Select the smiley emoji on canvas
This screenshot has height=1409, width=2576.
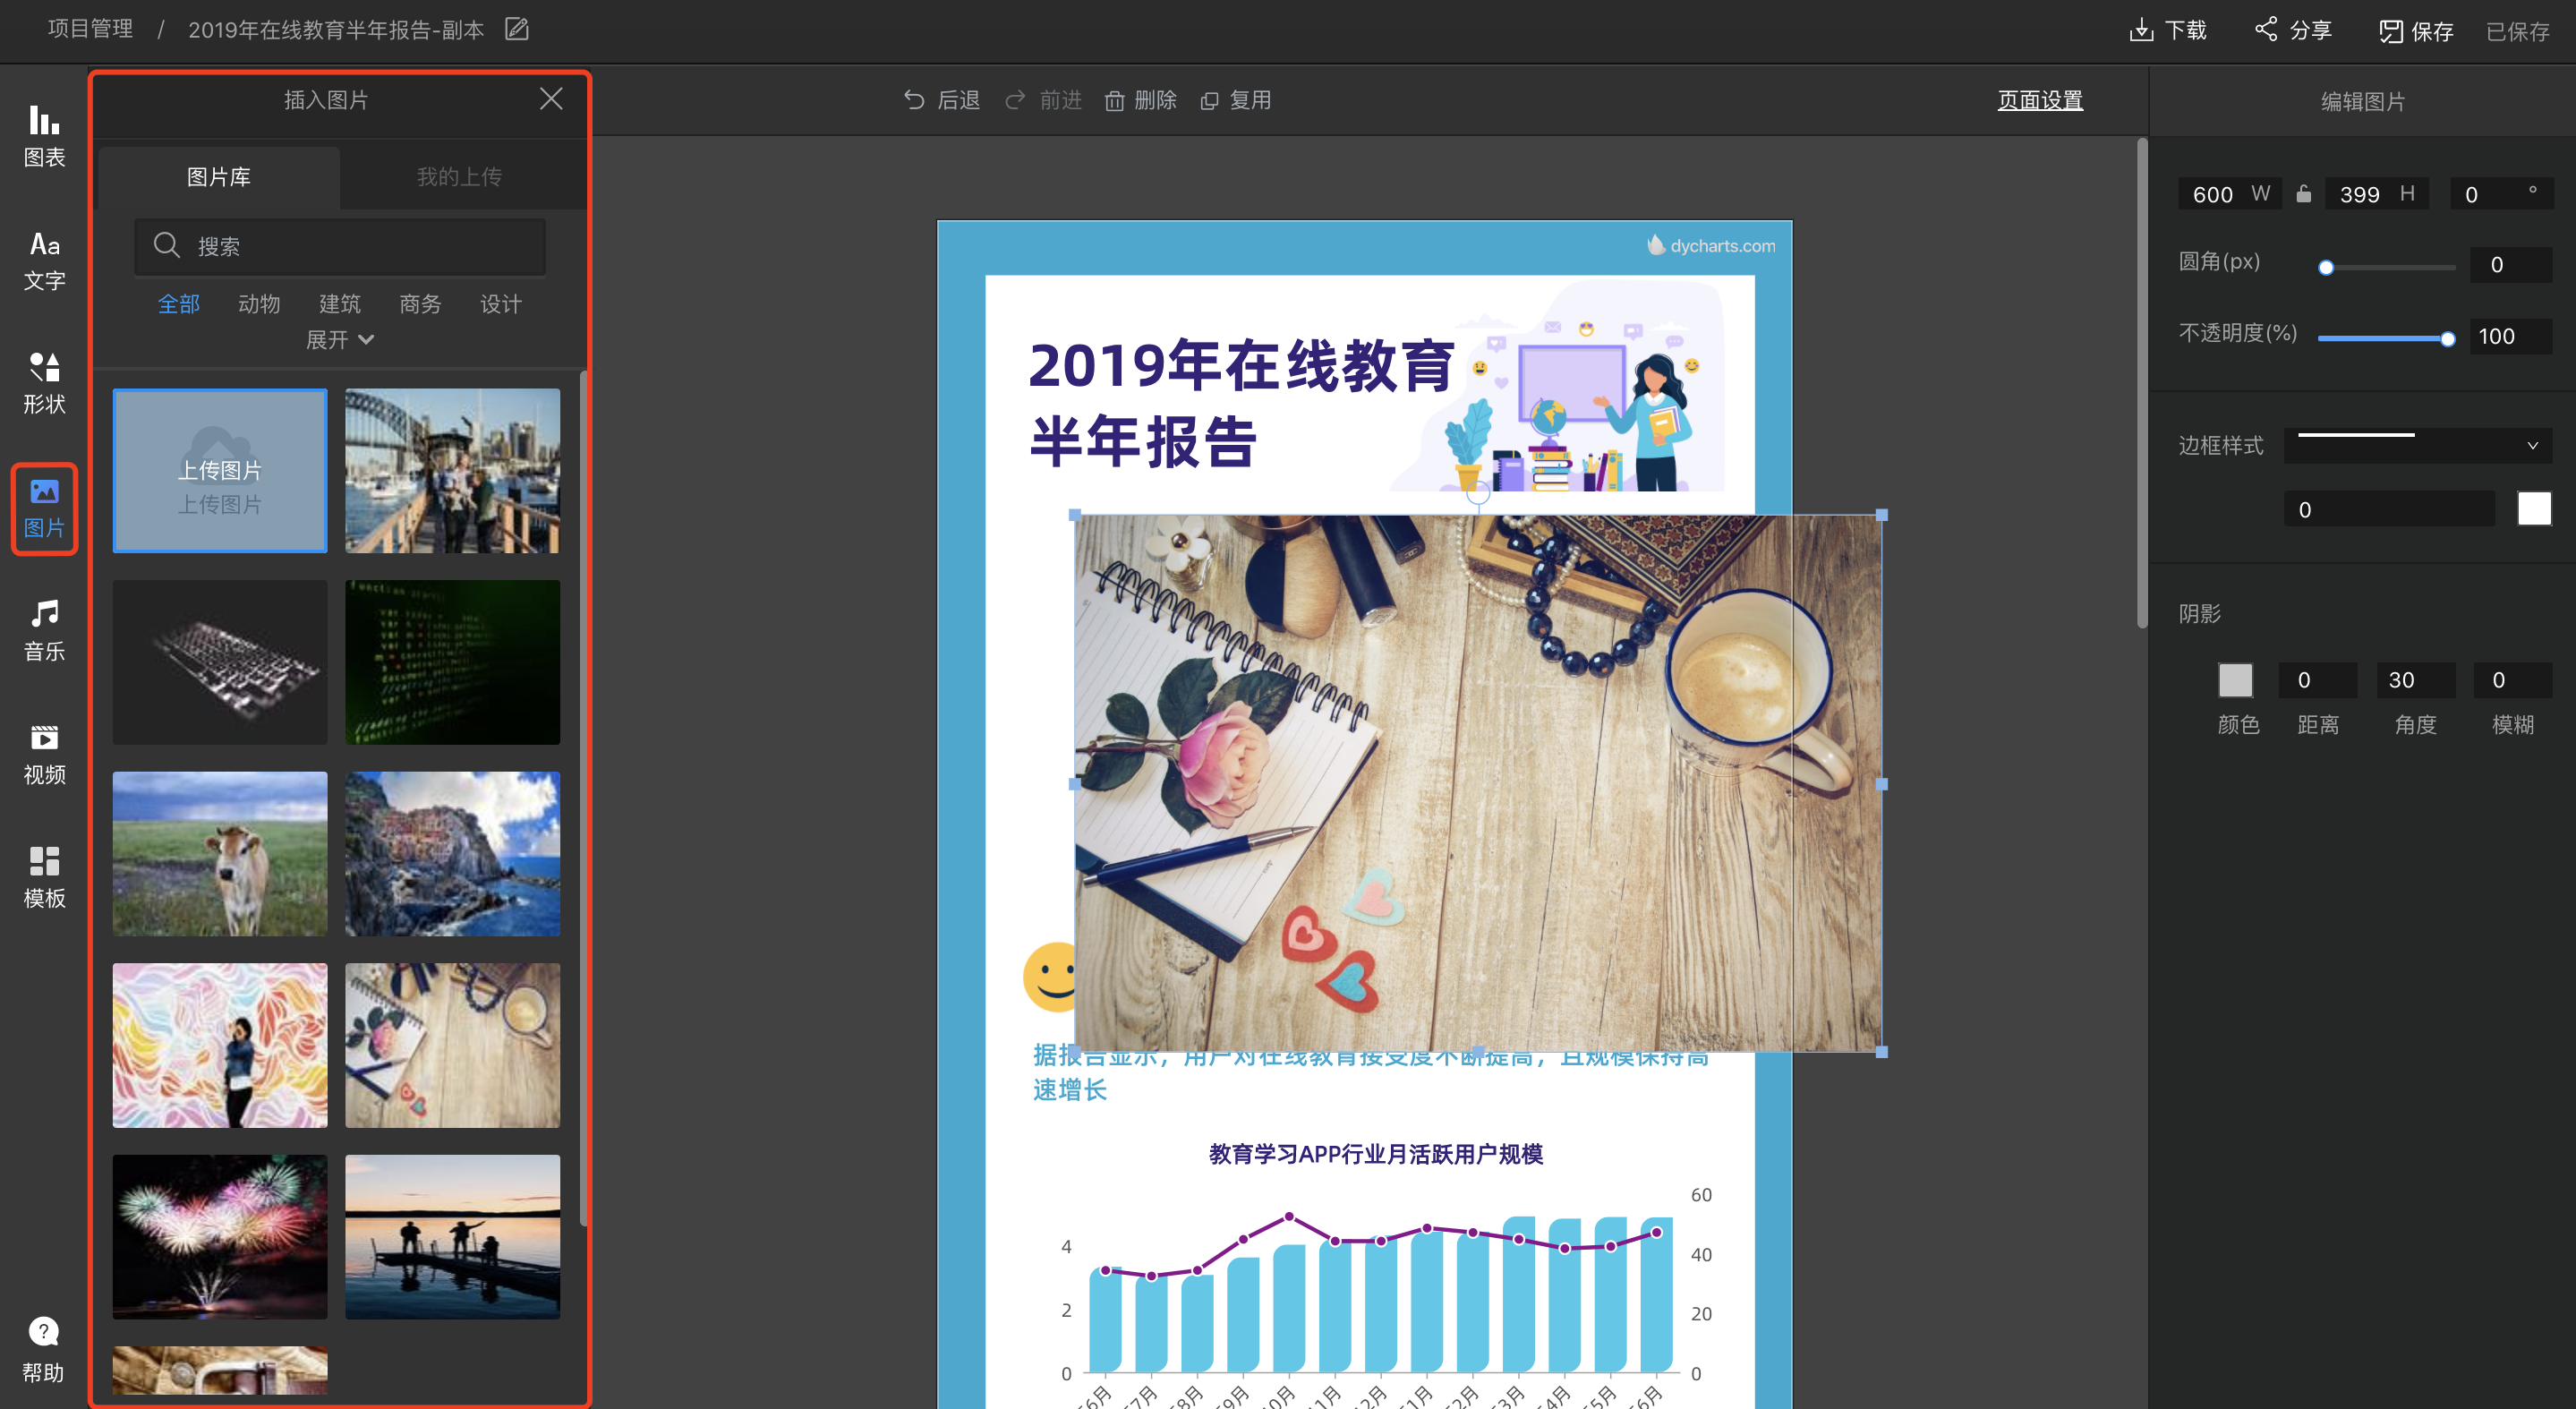point(1049,976)
